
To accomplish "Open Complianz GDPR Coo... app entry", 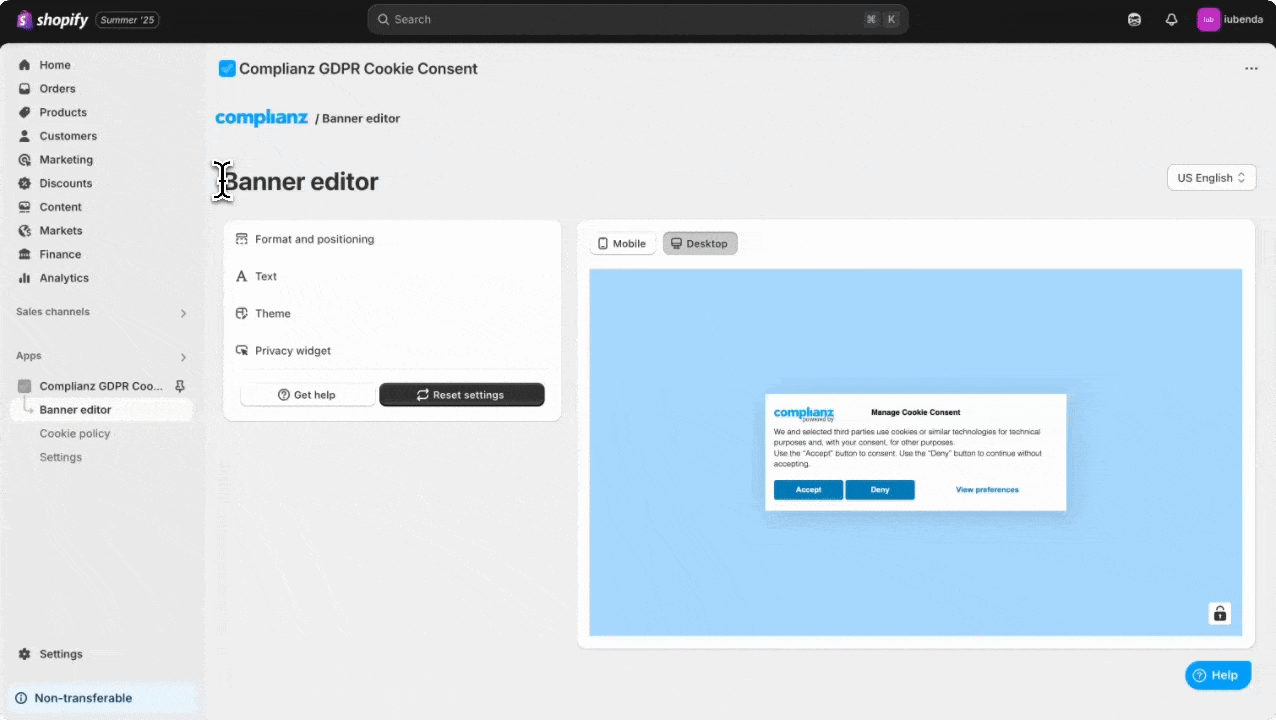I will (100, 386).
